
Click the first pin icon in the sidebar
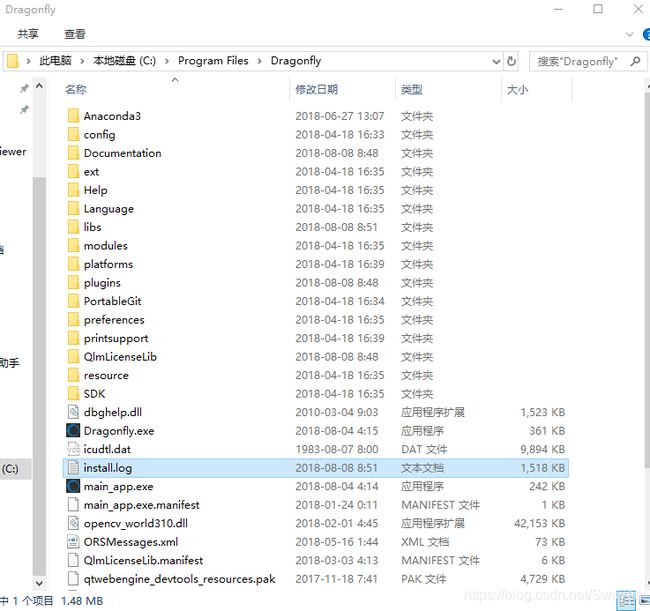coord(24,88)
